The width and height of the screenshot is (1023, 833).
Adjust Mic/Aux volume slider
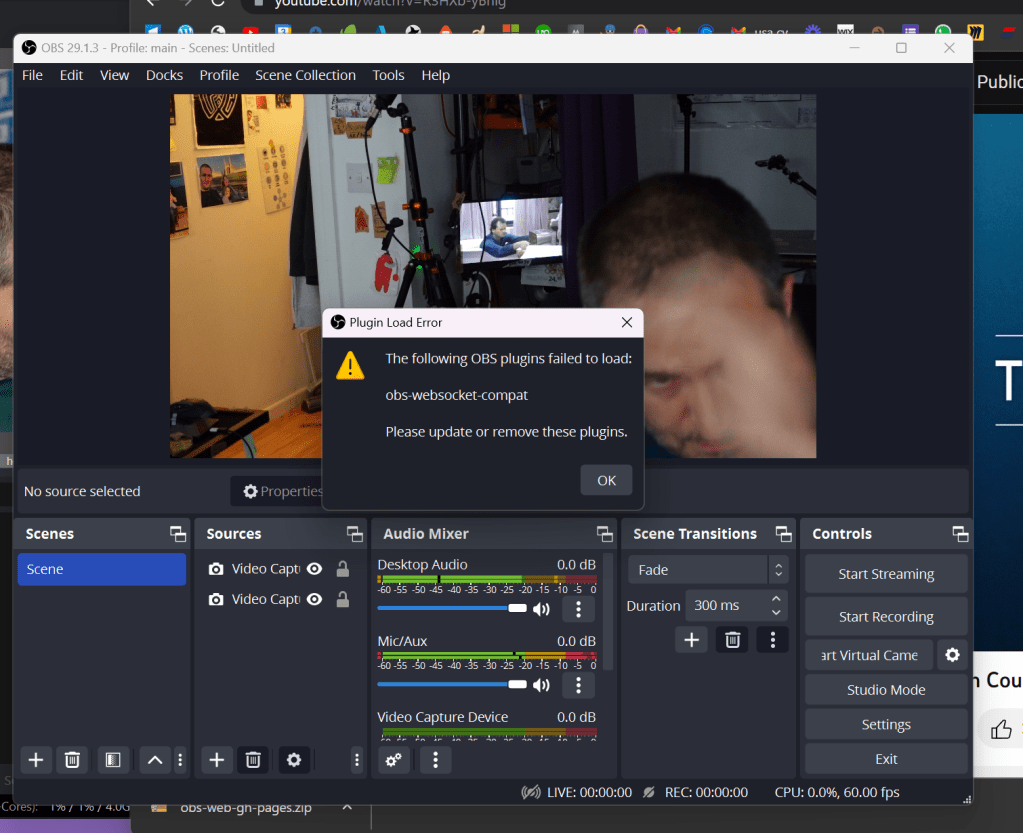pyautogui.click(x=452, y=684)
